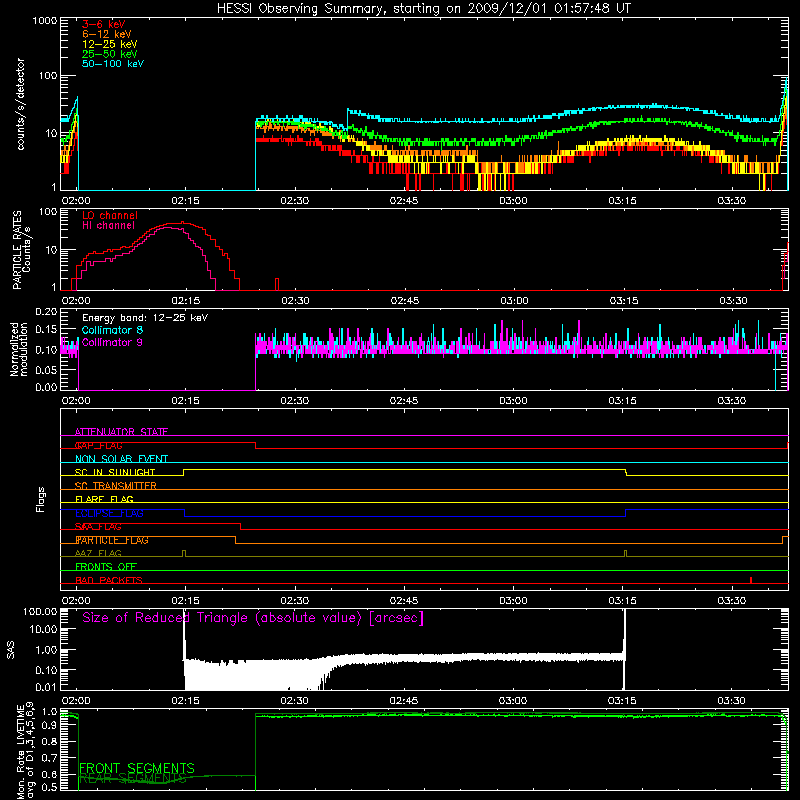Image resolution: width=800 pixels, height=800 pixels.
Task: Select the 3-6 keV legend label
Action: coord(104,24)
